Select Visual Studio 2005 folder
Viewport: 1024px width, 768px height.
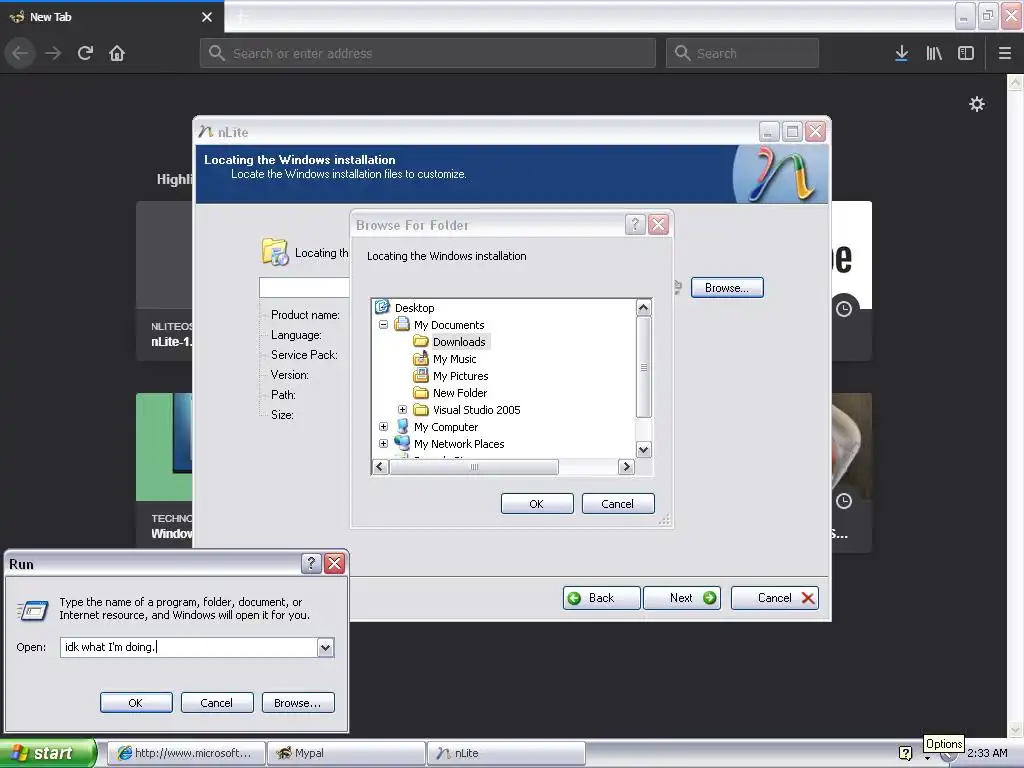click(x=476, y=409)
